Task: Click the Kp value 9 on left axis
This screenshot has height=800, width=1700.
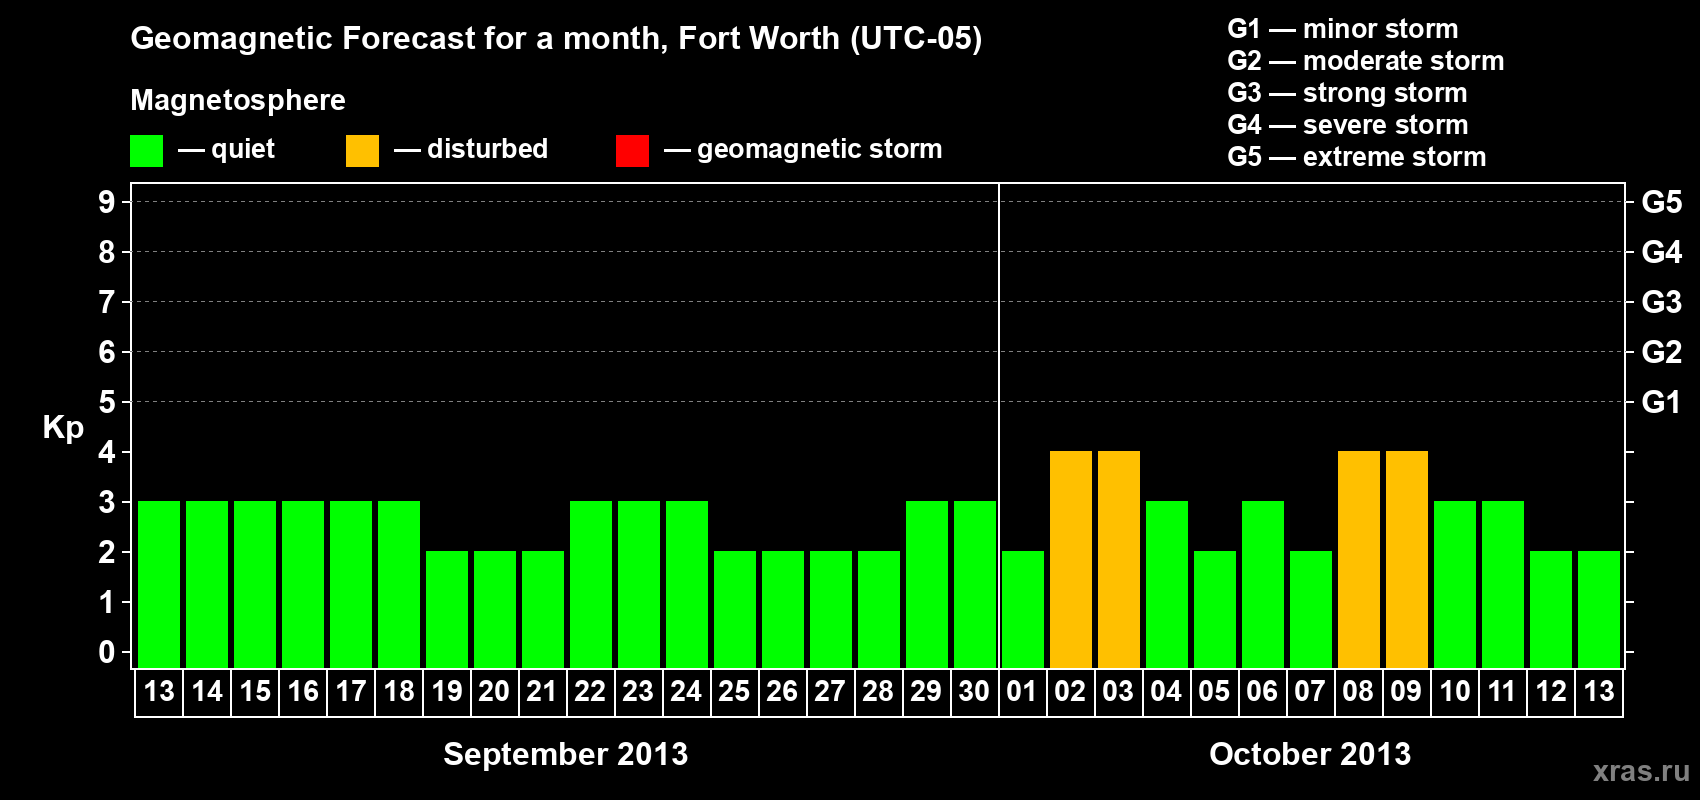Action: click(x=107, y=202)
